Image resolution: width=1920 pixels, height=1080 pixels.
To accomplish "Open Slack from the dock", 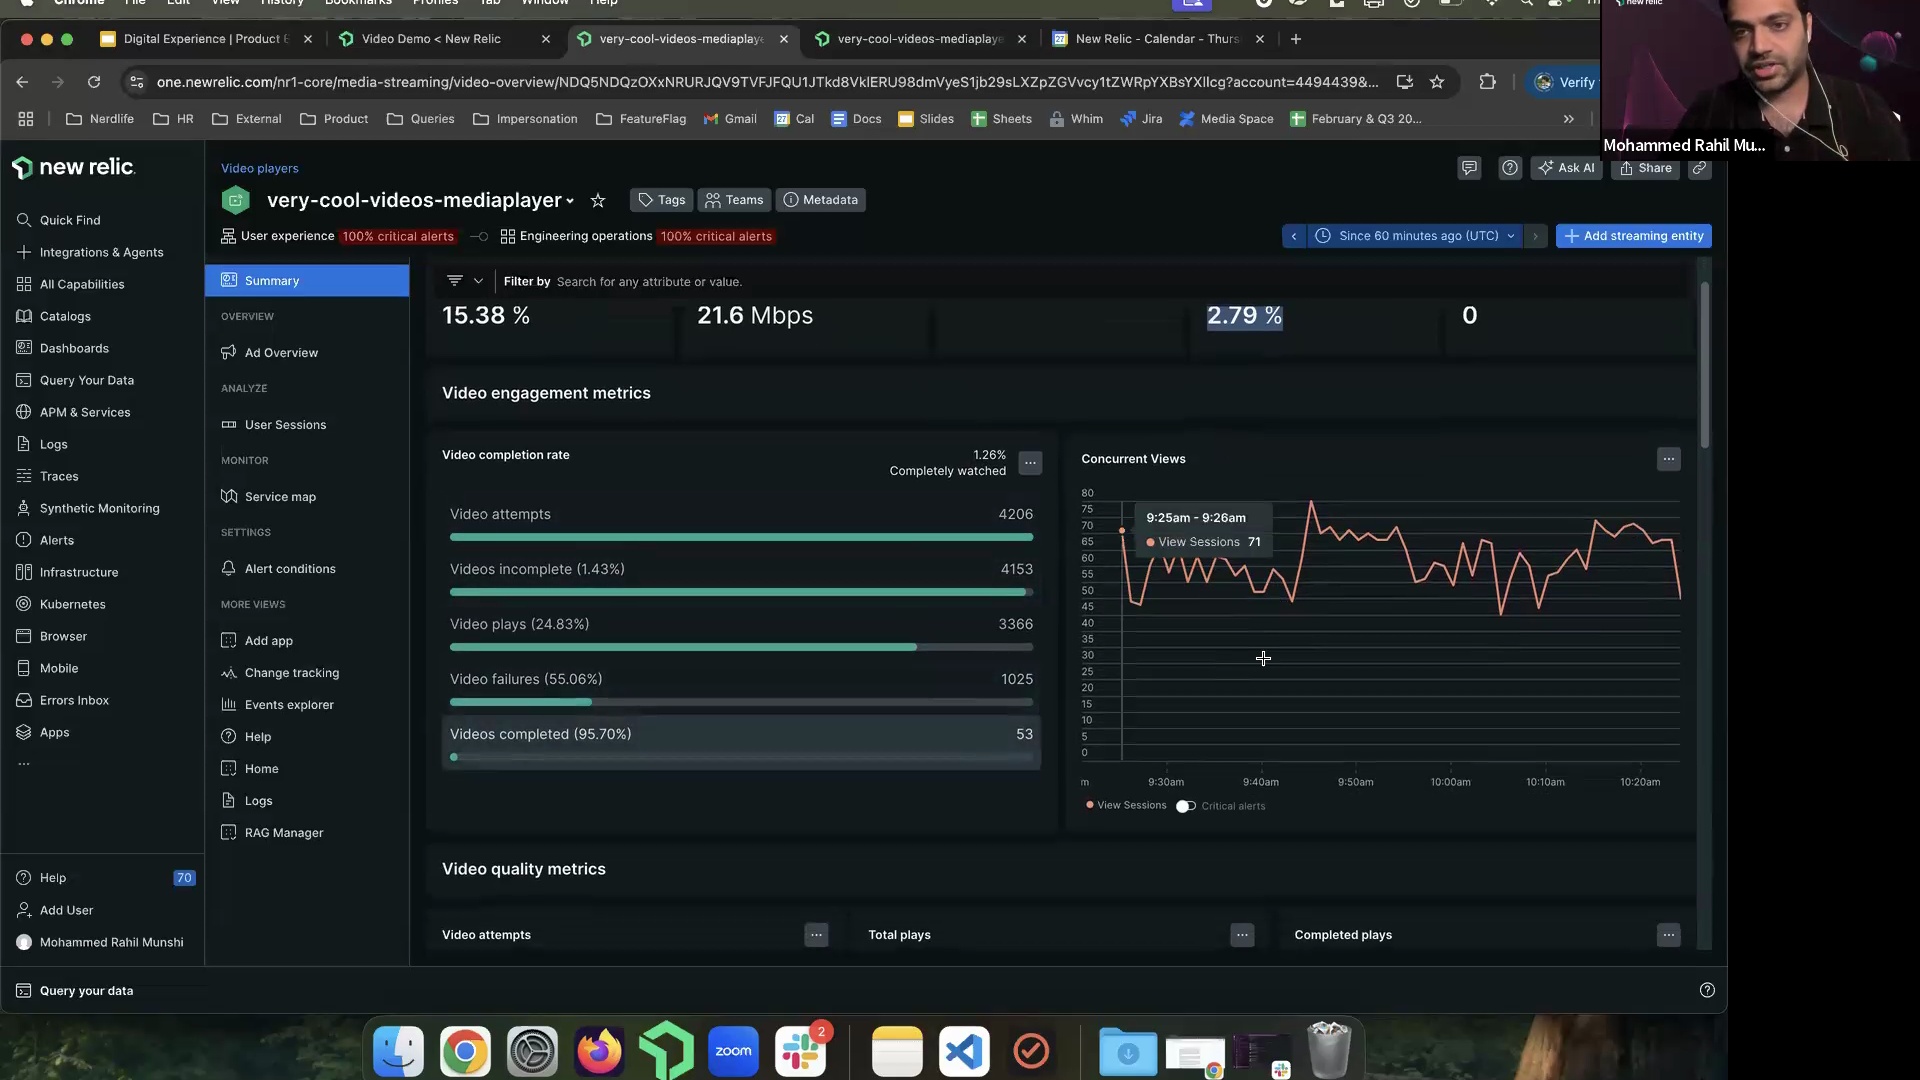I will tap(800, 1051).
